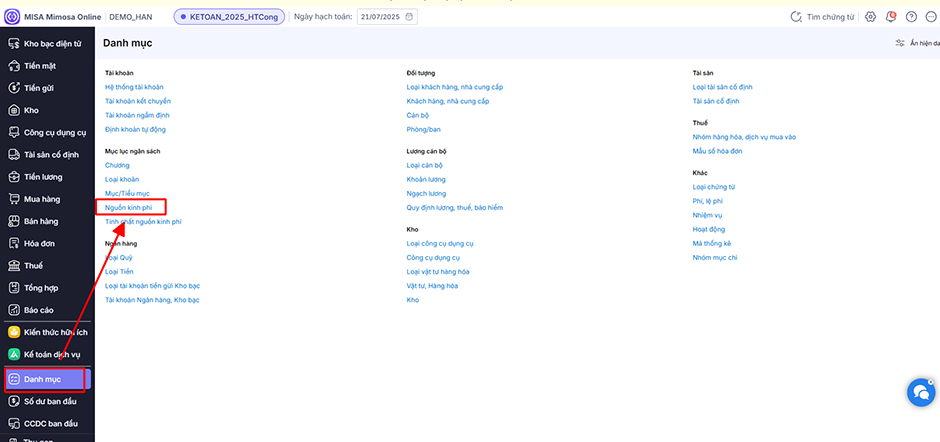
Task: Open the more options ellipsis menu
Action: pos(930,17)
